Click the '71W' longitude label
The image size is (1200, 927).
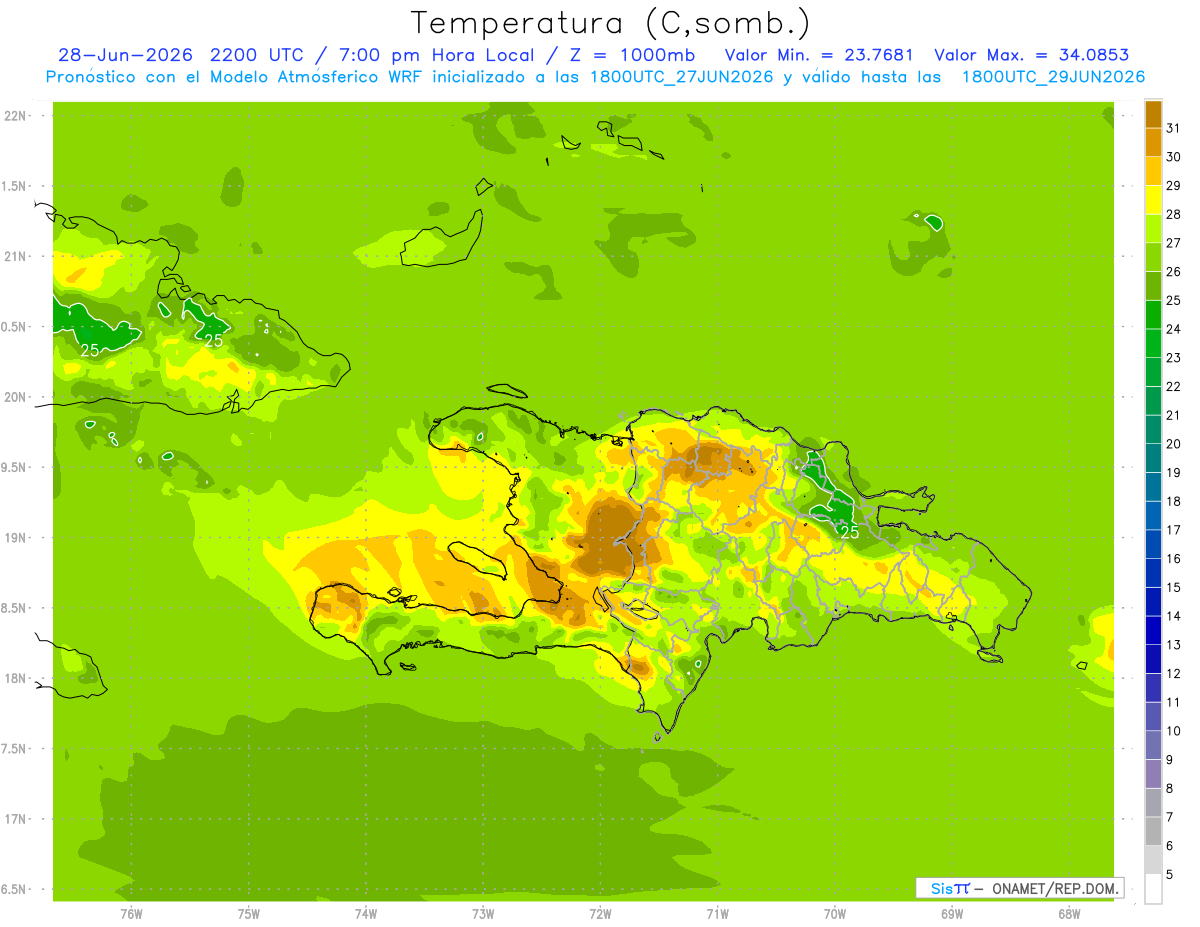[717, 913]
